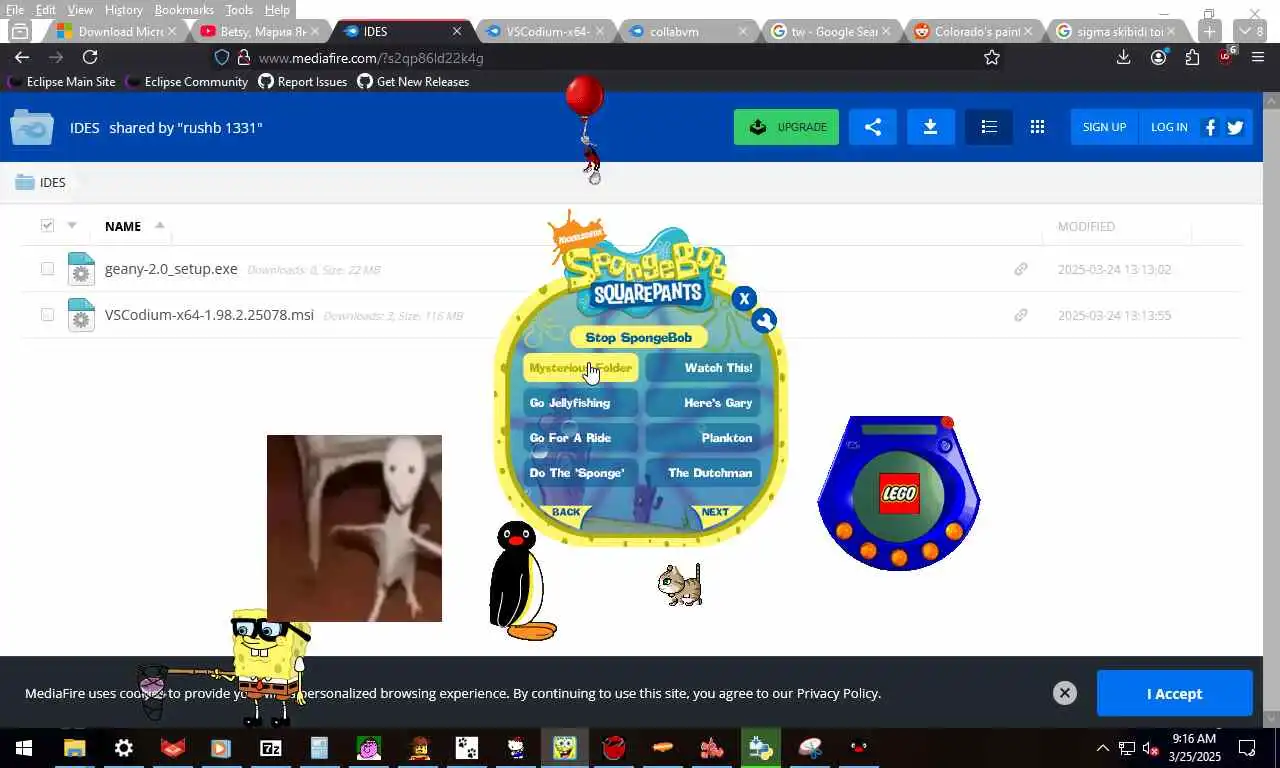Switch to the Download Microsoft tab
The height and width of the screenshot is (768, 1280).
pos(117,31)
